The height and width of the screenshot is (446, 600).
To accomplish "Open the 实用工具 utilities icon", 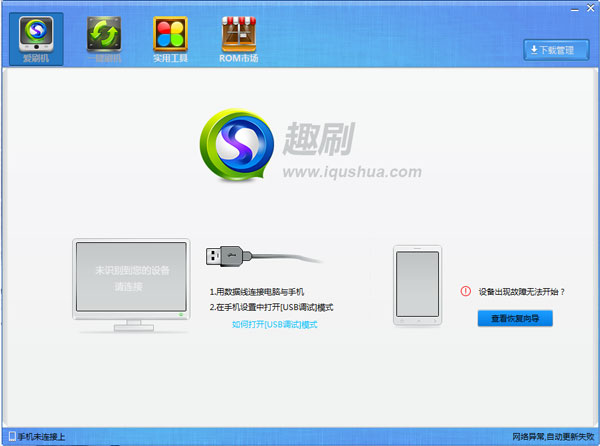I will coord(169,36).
